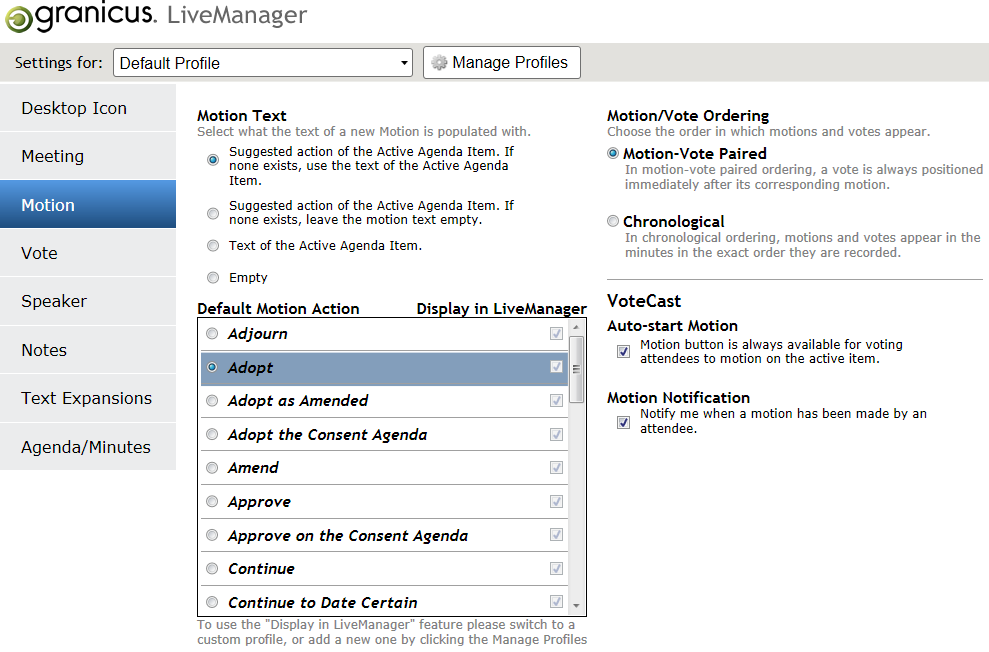This screenshot has width=989, height=652.
Task: Click the gear icon on Manage Profiles
Action: pyautogui.click(x=439, y=62)
